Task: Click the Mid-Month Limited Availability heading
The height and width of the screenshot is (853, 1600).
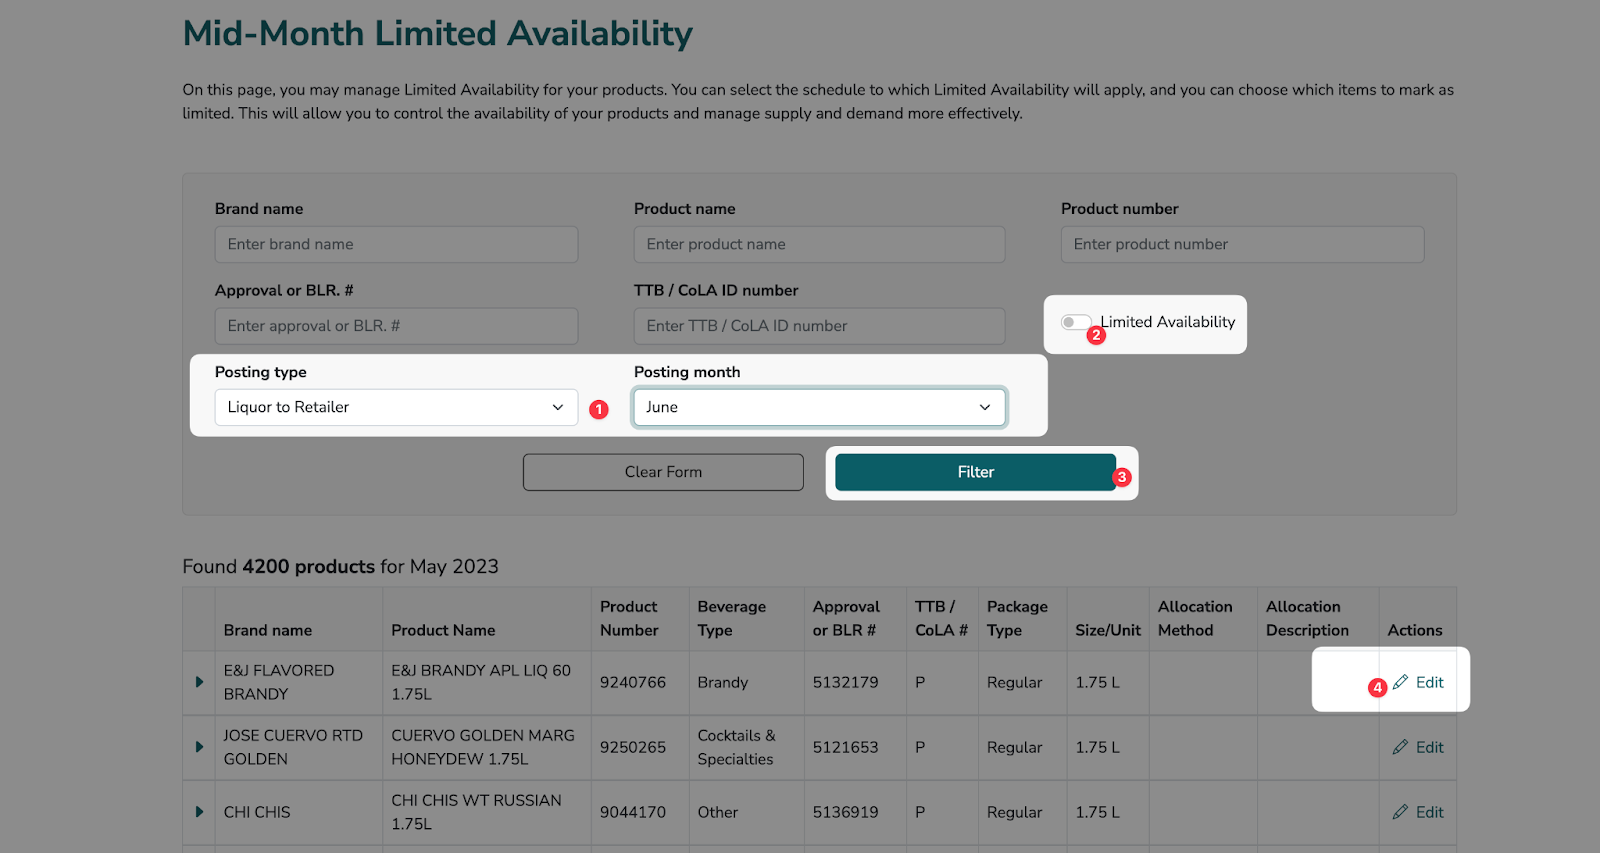Action: 438,34
